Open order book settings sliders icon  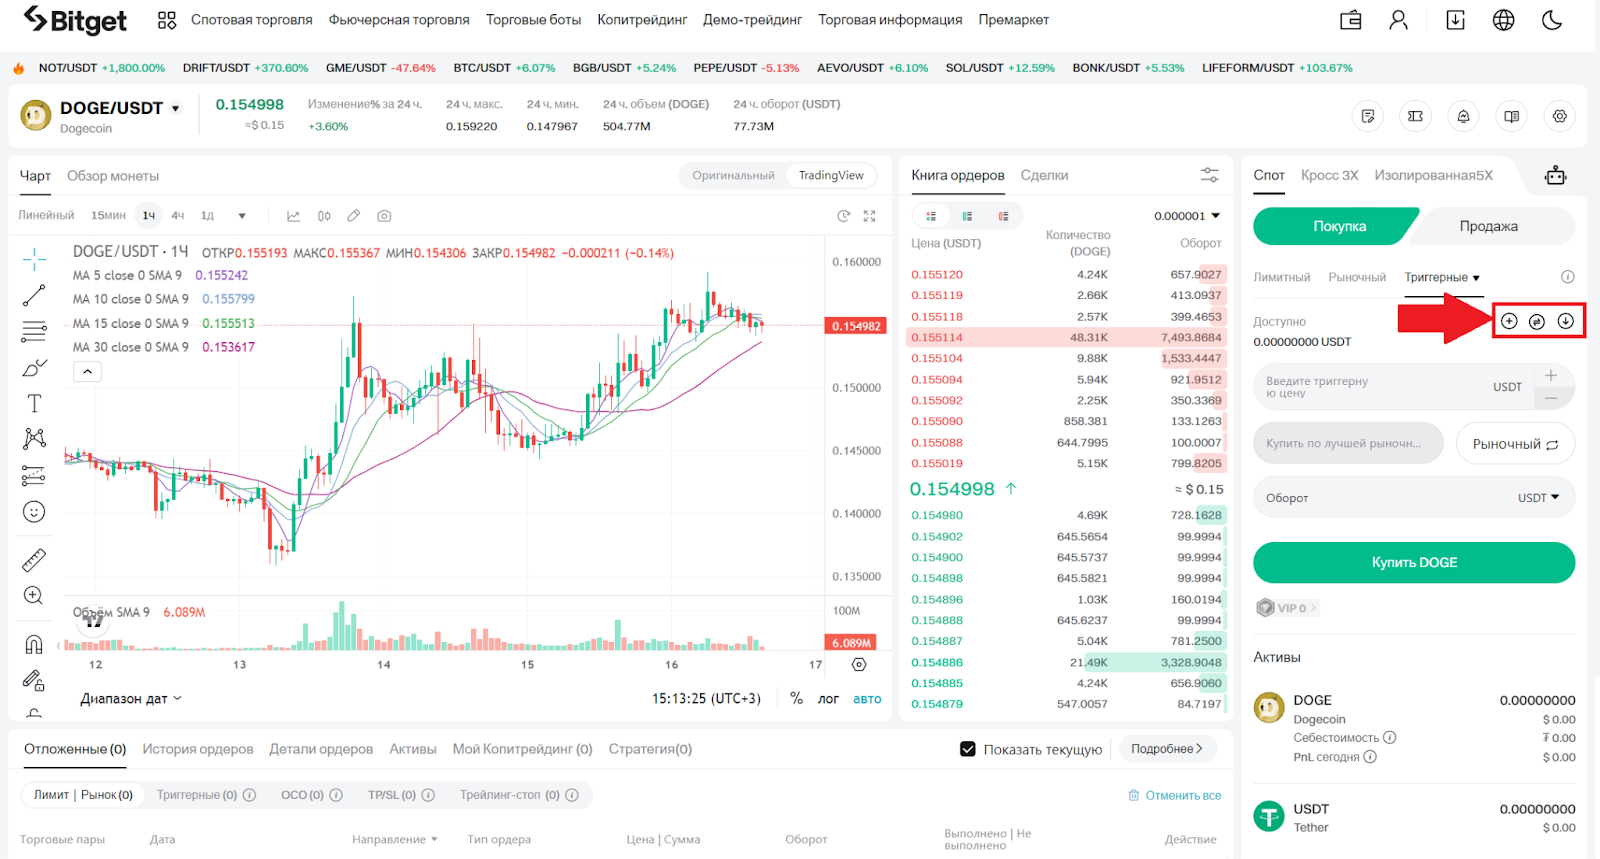coord(1209,175)
